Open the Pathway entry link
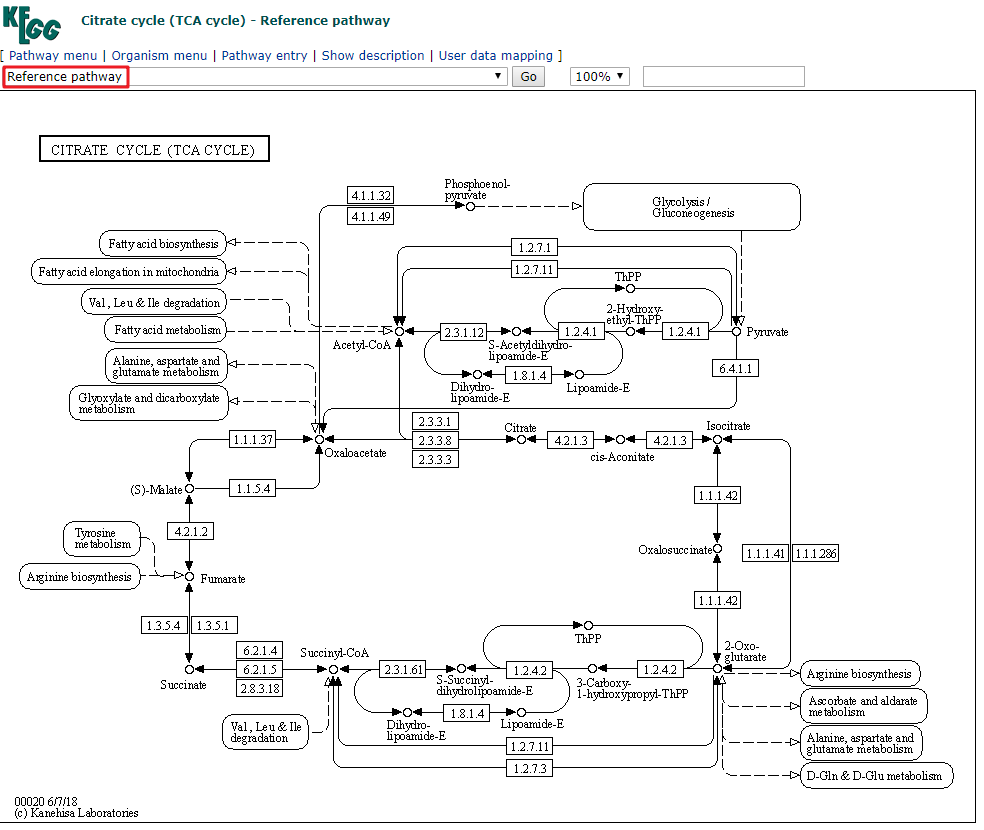 [x=264, y=55]
